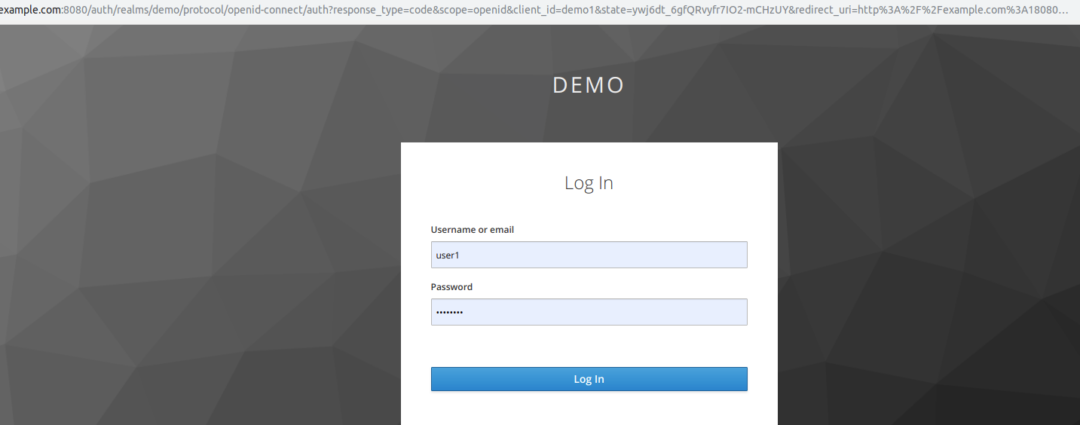Click empty space right of username field
Viewport: 1080px width, 425px height.
coord(762,255)
